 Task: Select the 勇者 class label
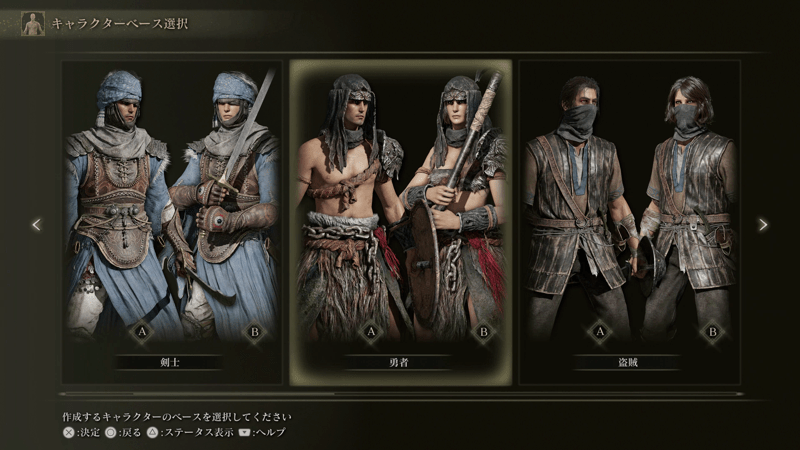point(398,362)
